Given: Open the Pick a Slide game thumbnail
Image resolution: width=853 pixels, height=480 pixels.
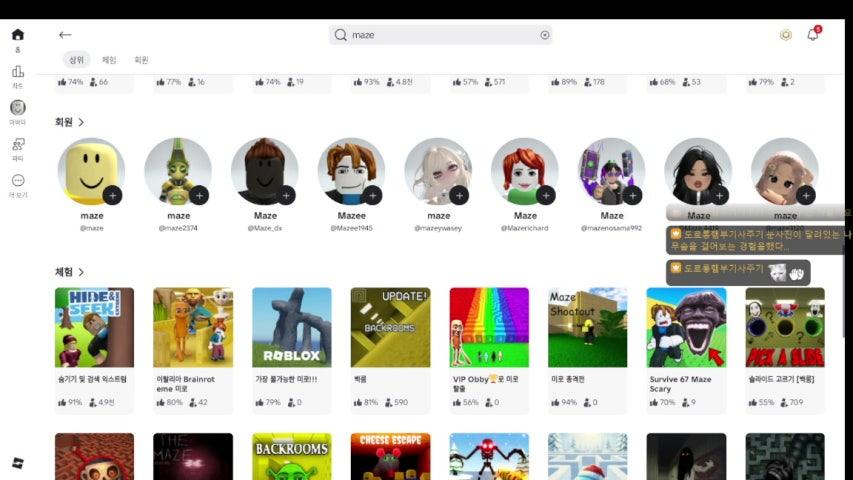Looking at the screenshot, I should click(785, 327).
